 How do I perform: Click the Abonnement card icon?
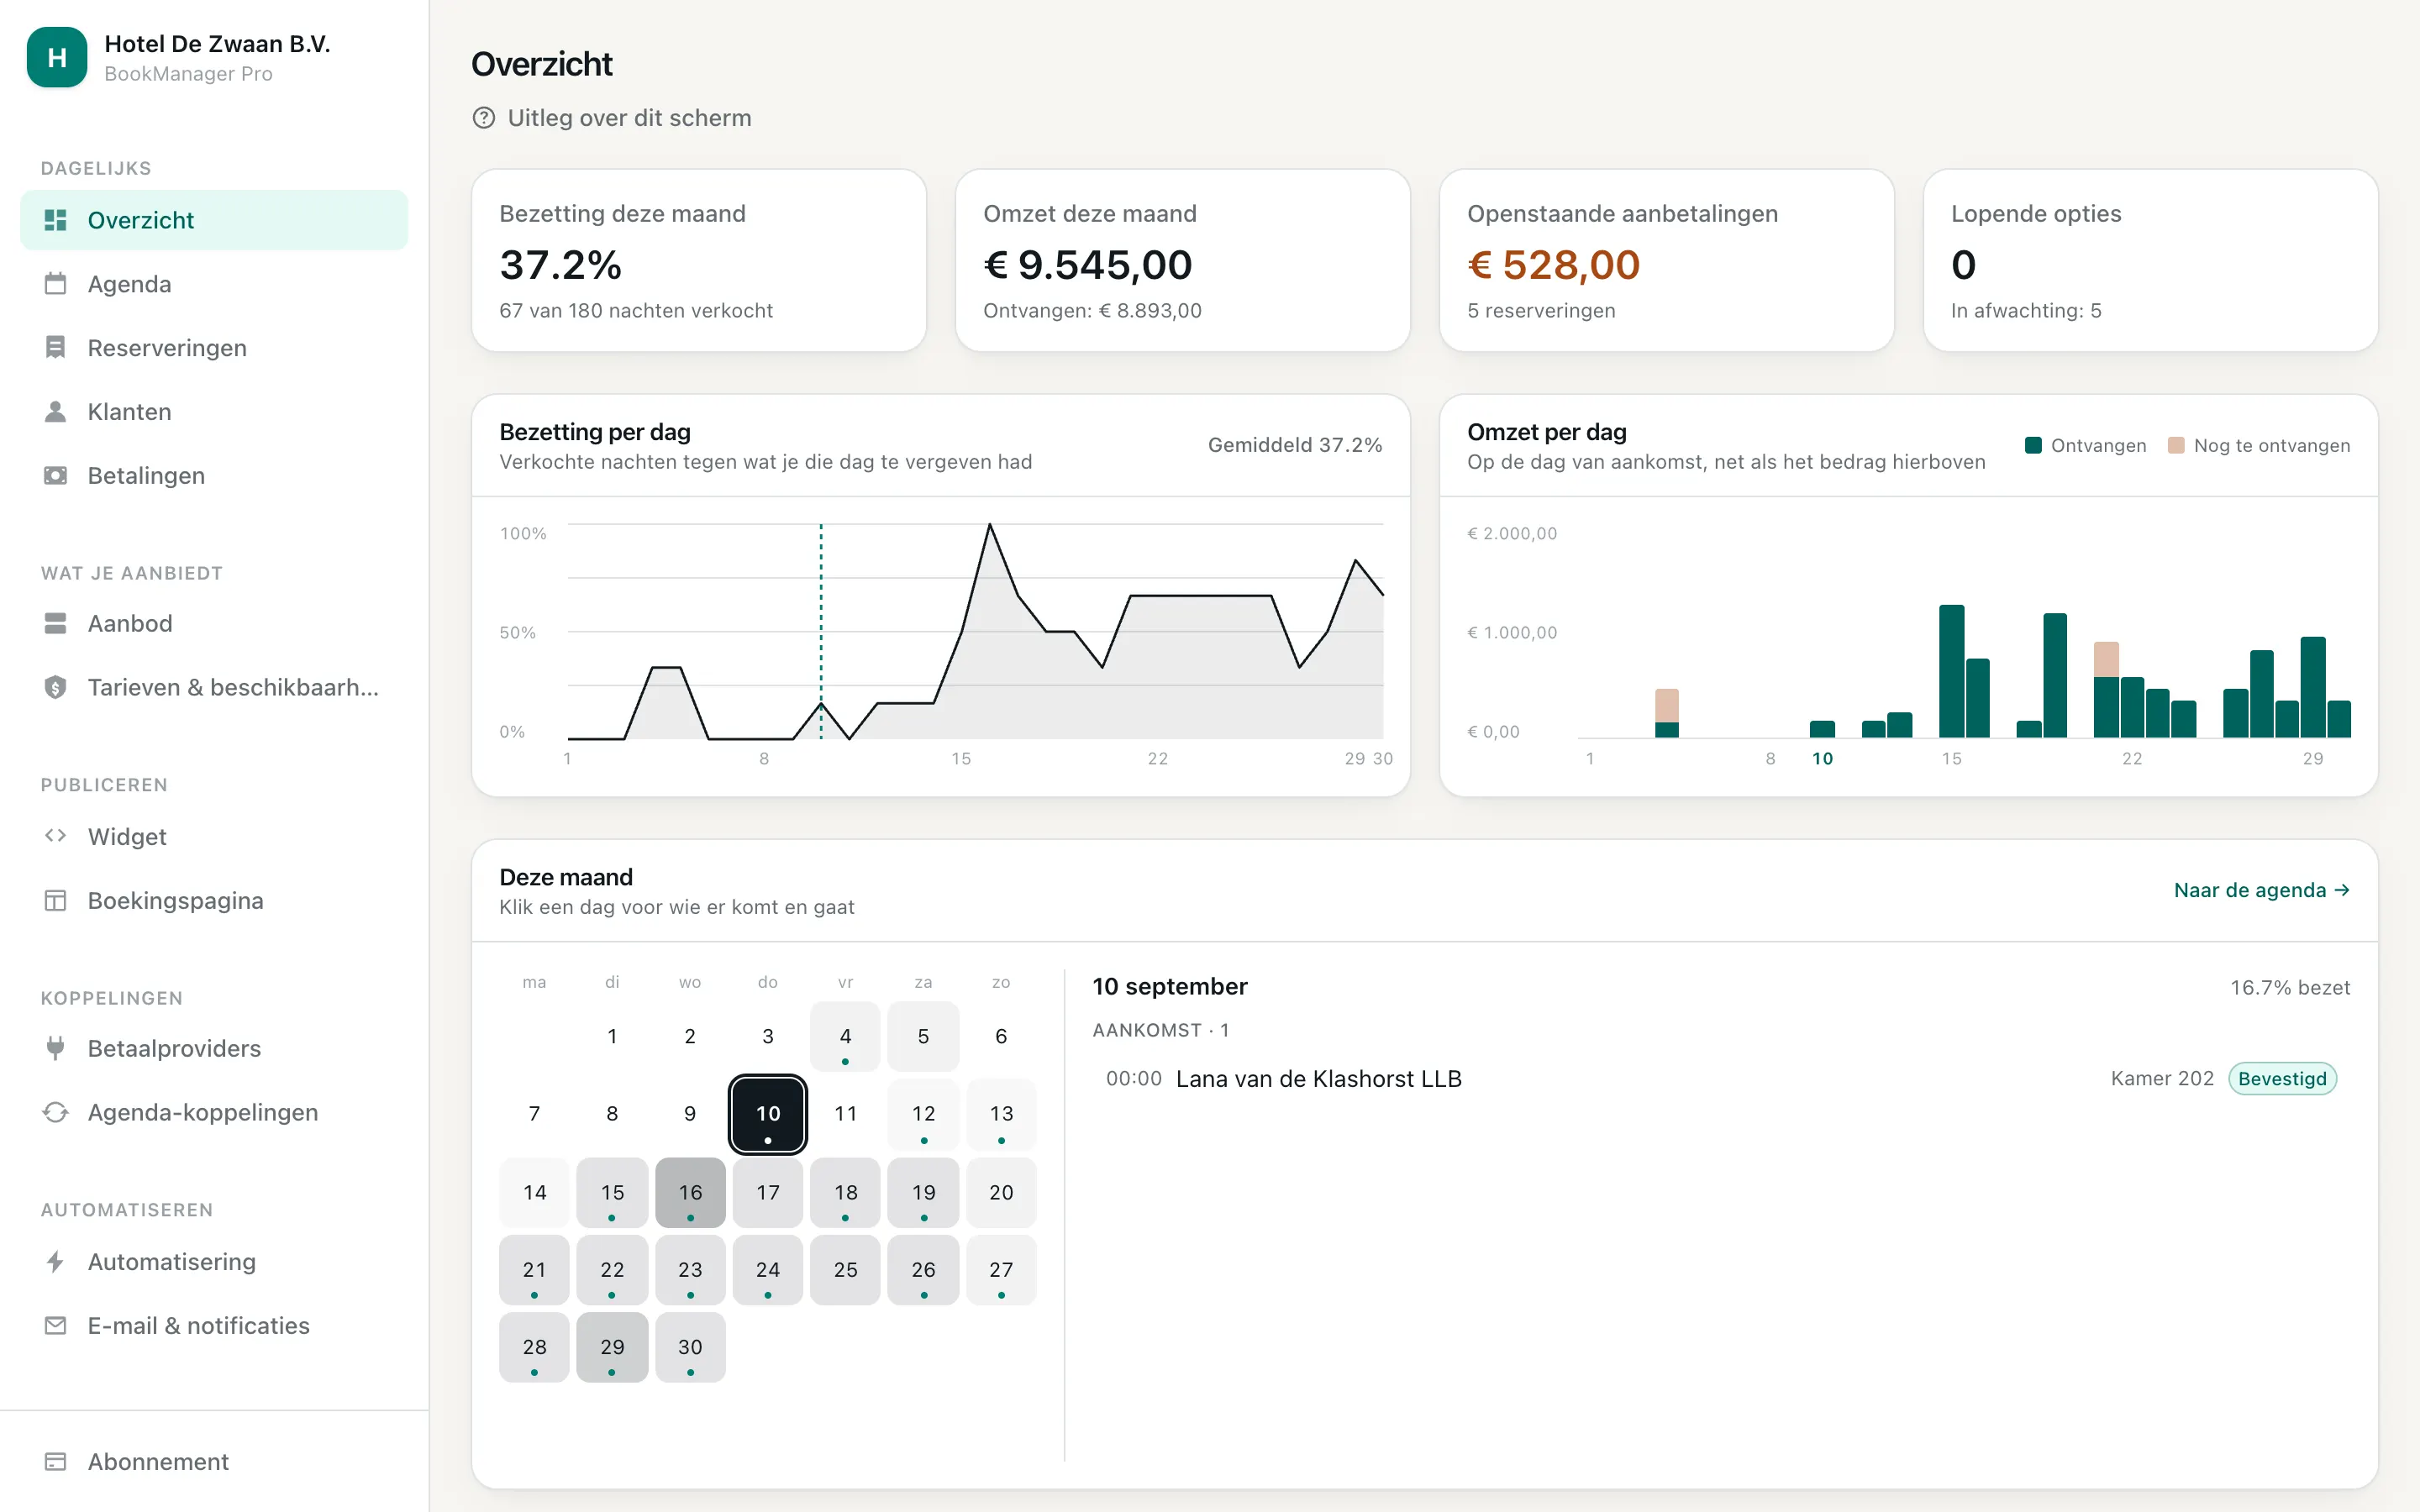pyautogui.click(x=56, y=1462)
